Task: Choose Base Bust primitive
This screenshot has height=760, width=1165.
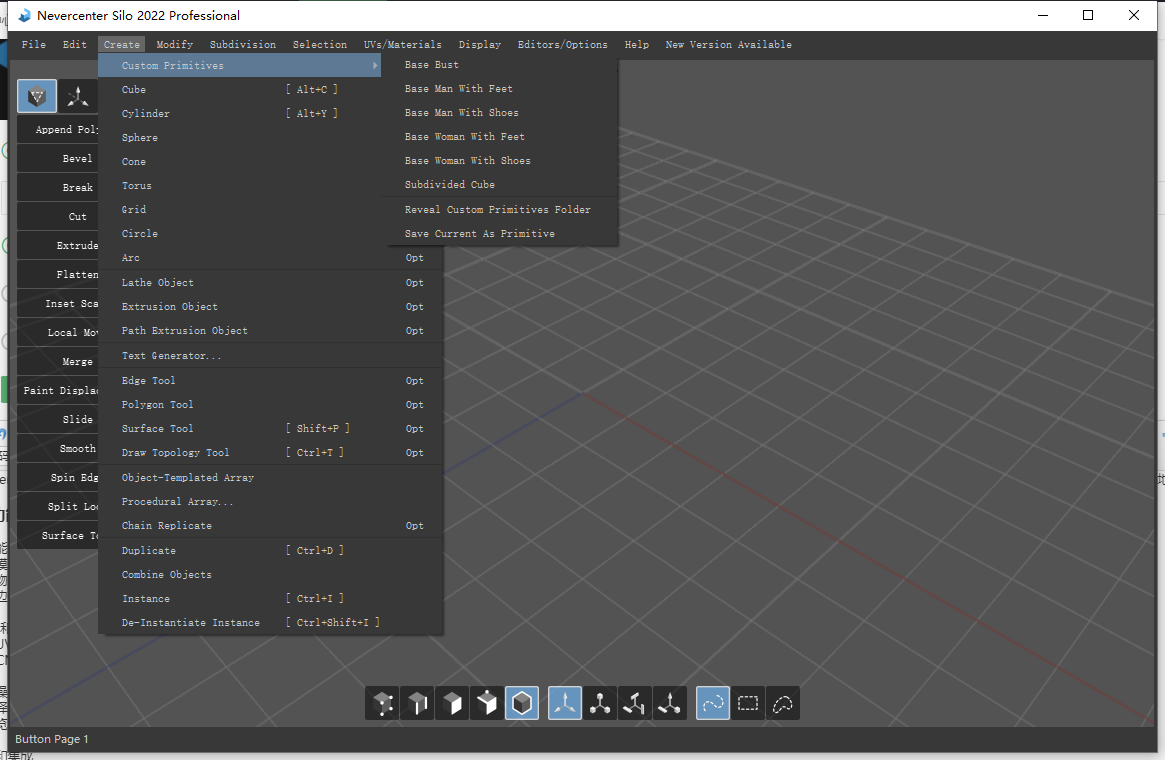Action: [x=498, y=65]
